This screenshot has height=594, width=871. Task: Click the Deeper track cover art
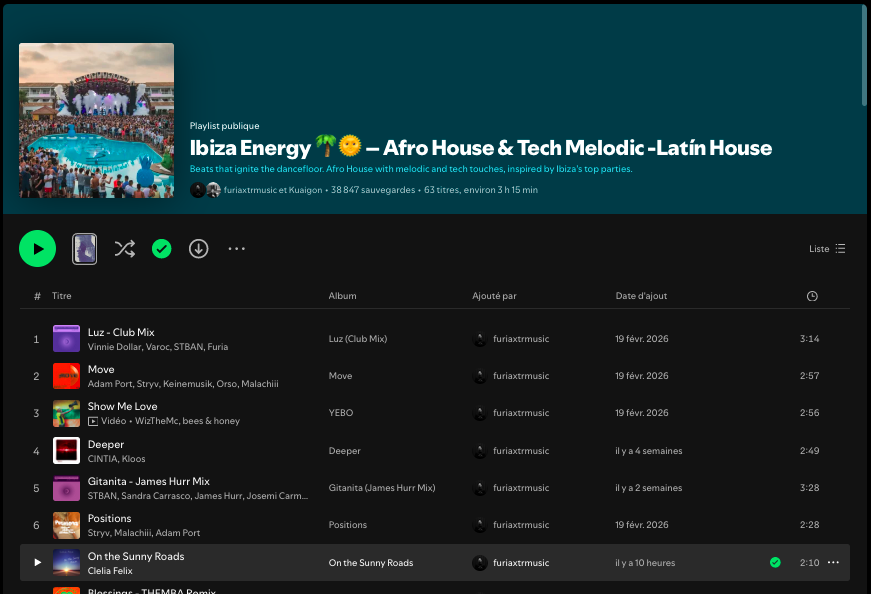pyautogui.click(x=66, y=451)
